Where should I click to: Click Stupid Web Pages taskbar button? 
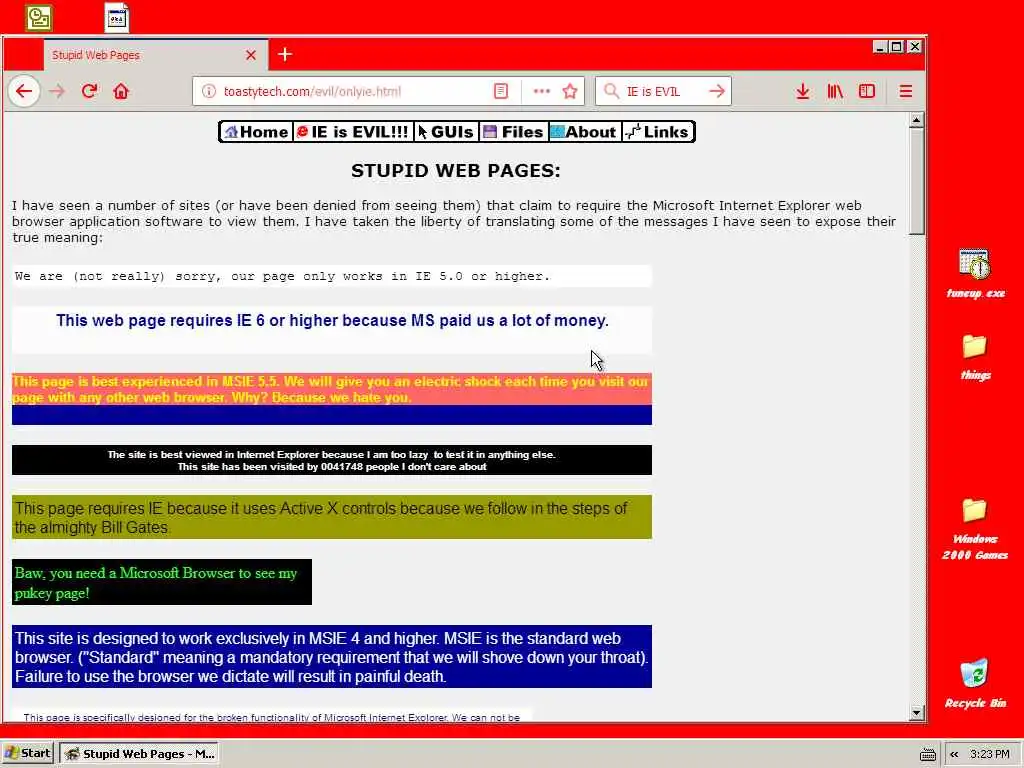(138, 754)
